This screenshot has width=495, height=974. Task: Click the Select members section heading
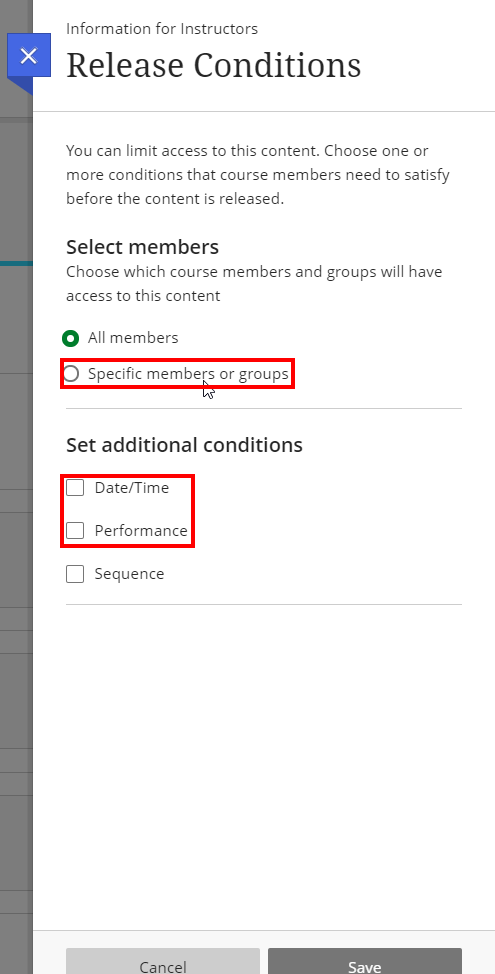point(142,247)
